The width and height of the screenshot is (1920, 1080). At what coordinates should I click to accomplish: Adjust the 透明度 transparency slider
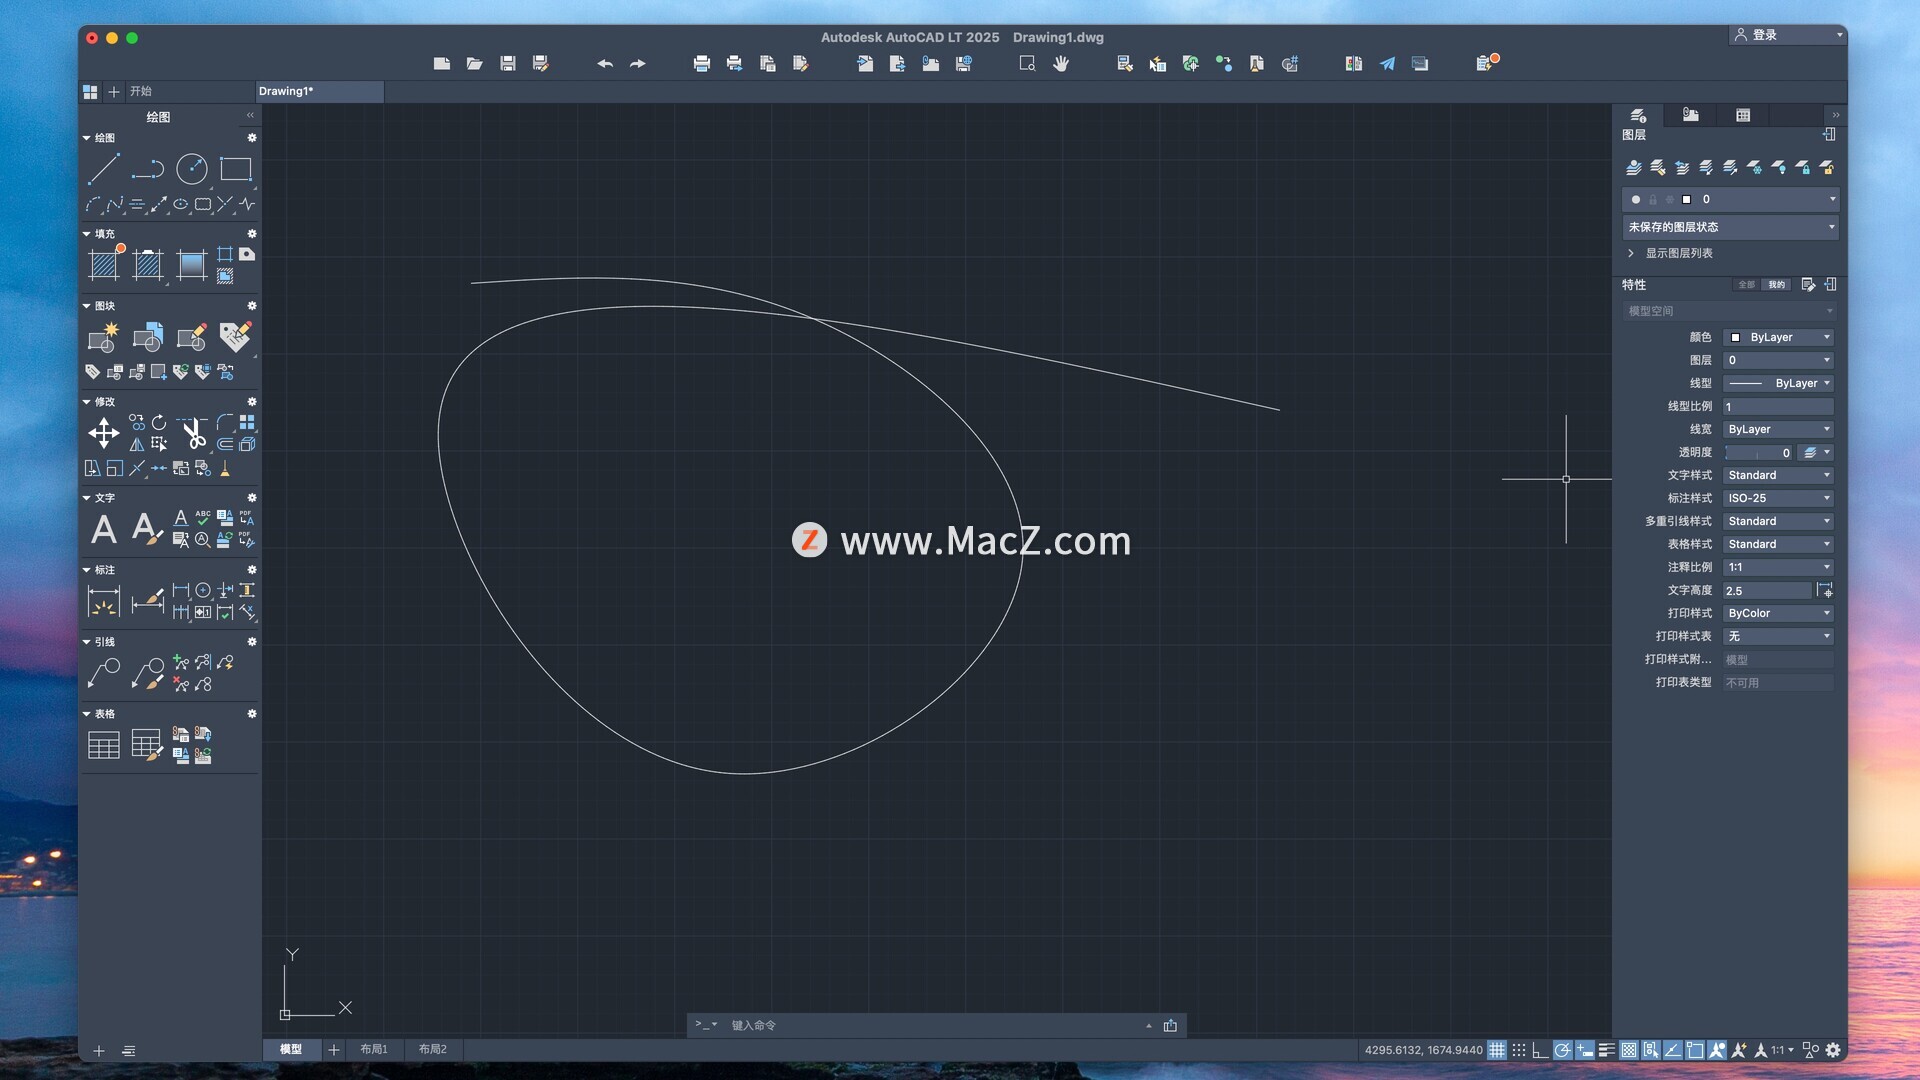[1758, 453]
